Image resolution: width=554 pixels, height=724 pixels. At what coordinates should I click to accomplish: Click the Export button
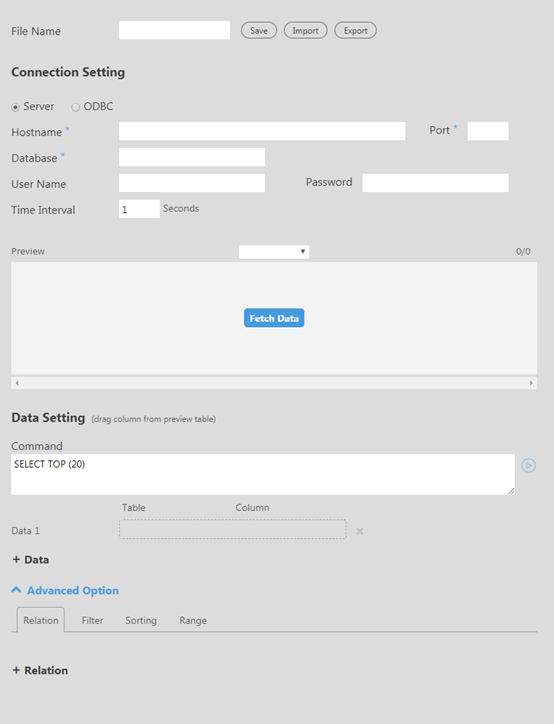[x=355, y=30]
